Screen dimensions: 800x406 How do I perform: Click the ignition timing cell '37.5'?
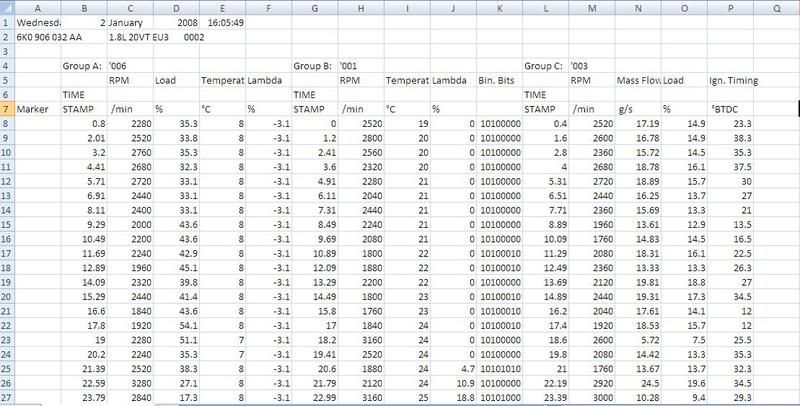[731, 167]
